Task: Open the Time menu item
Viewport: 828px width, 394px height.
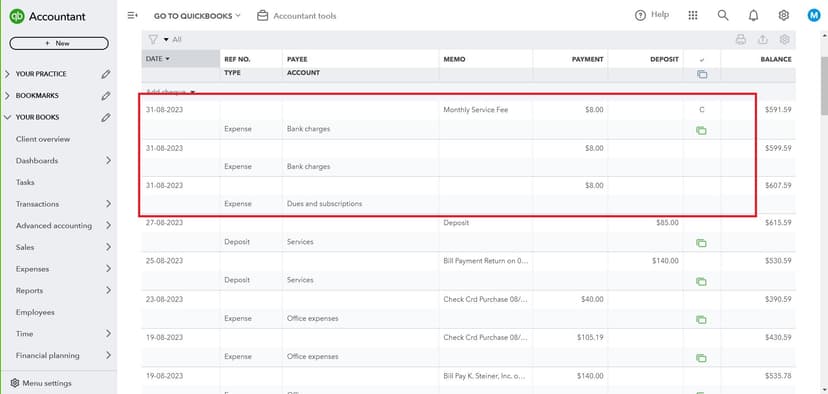Action: click(24, 334)
